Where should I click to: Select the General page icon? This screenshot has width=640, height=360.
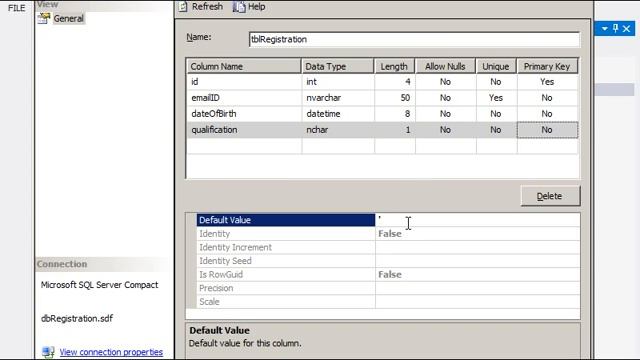coord(44,18)
